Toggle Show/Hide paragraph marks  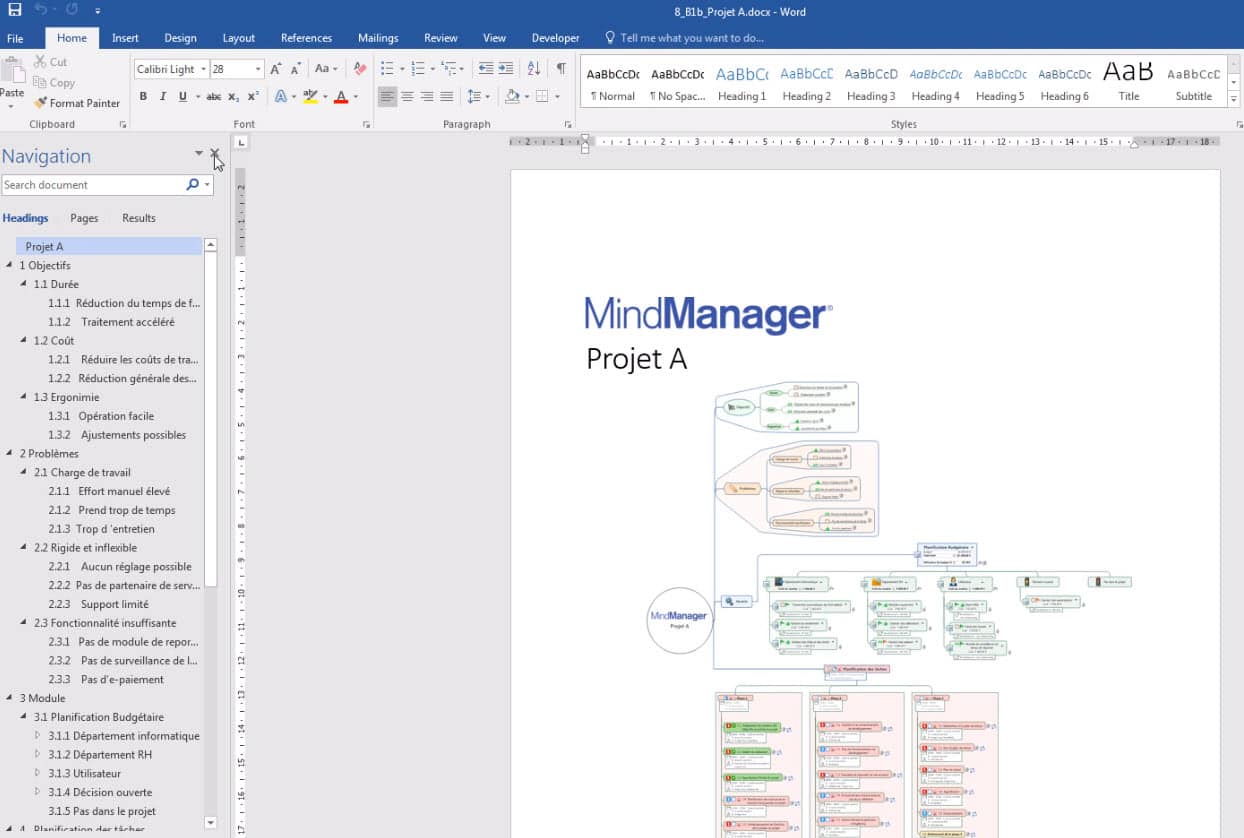tap(561, 69)
